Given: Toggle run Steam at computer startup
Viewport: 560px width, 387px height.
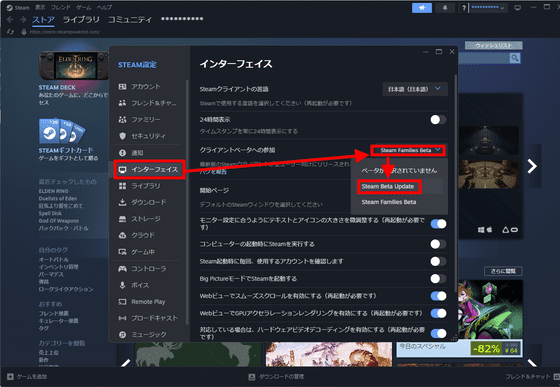Looking at the screenshot, I should (438, 244).
